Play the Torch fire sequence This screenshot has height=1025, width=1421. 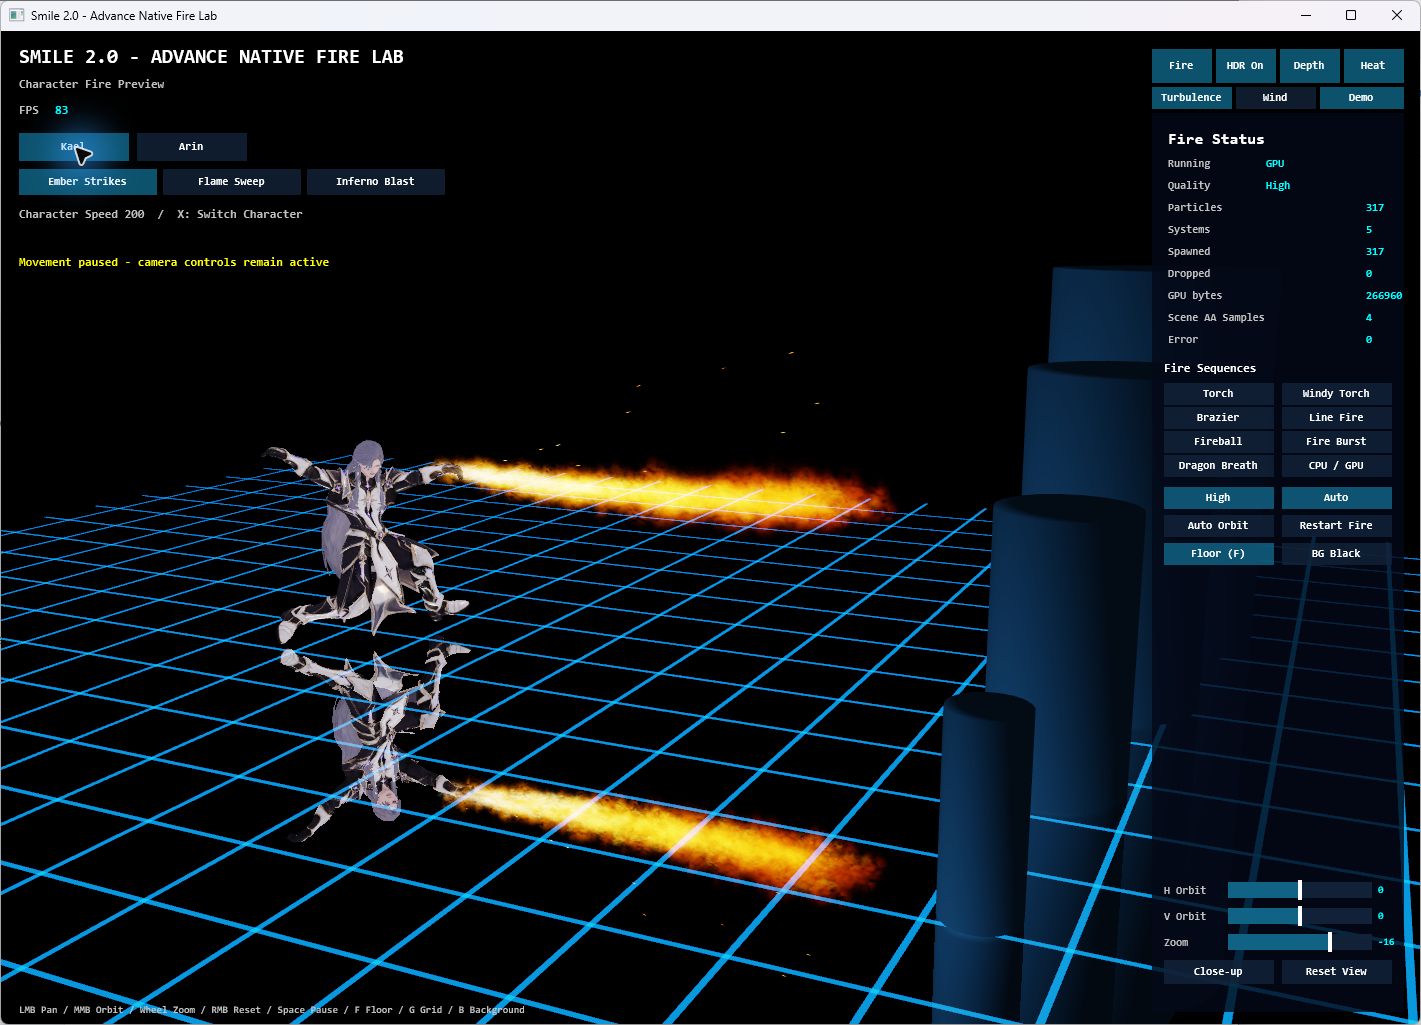point(1218,394)
